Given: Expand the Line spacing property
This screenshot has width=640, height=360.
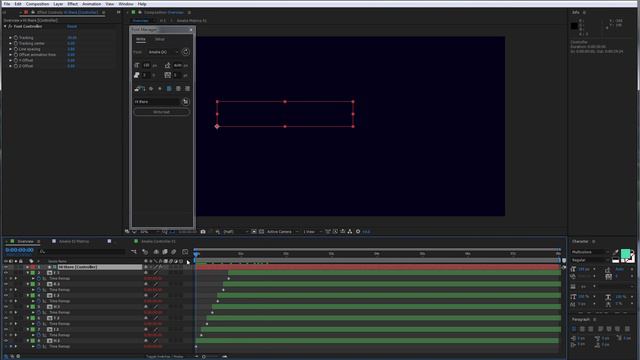Looking at the screenshot, I should pyautogui.click(x=11, y=49).
